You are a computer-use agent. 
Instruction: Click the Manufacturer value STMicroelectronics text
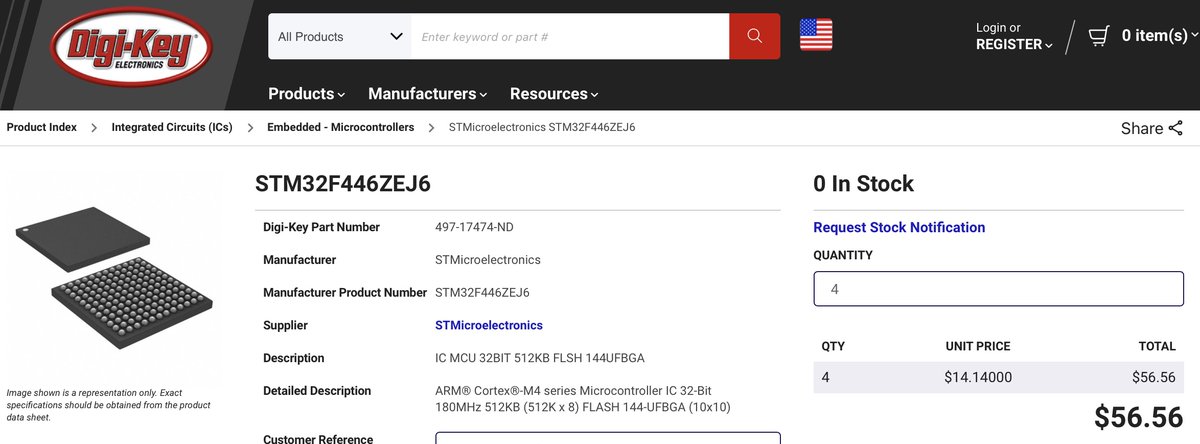[x=488, y=260]
